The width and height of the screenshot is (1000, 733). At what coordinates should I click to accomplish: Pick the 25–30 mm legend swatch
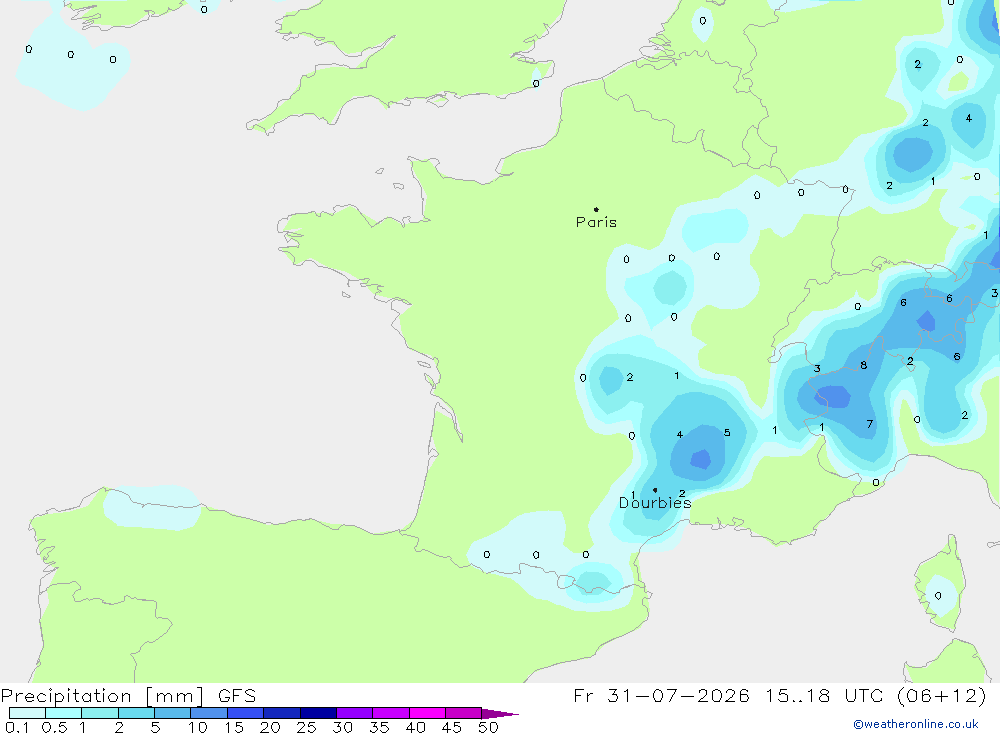tap(318, 713)
